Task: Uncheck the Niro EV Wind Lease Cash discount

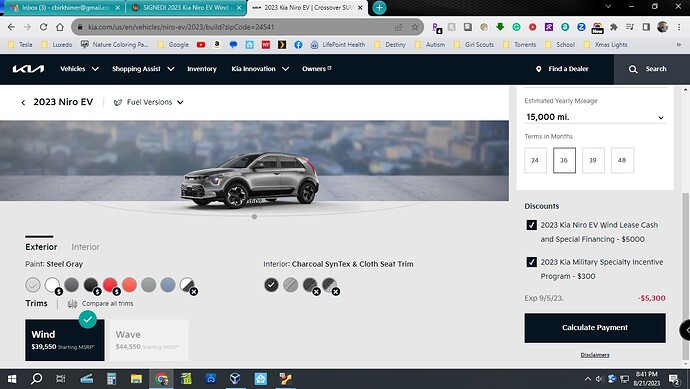Action: [532, 225]
